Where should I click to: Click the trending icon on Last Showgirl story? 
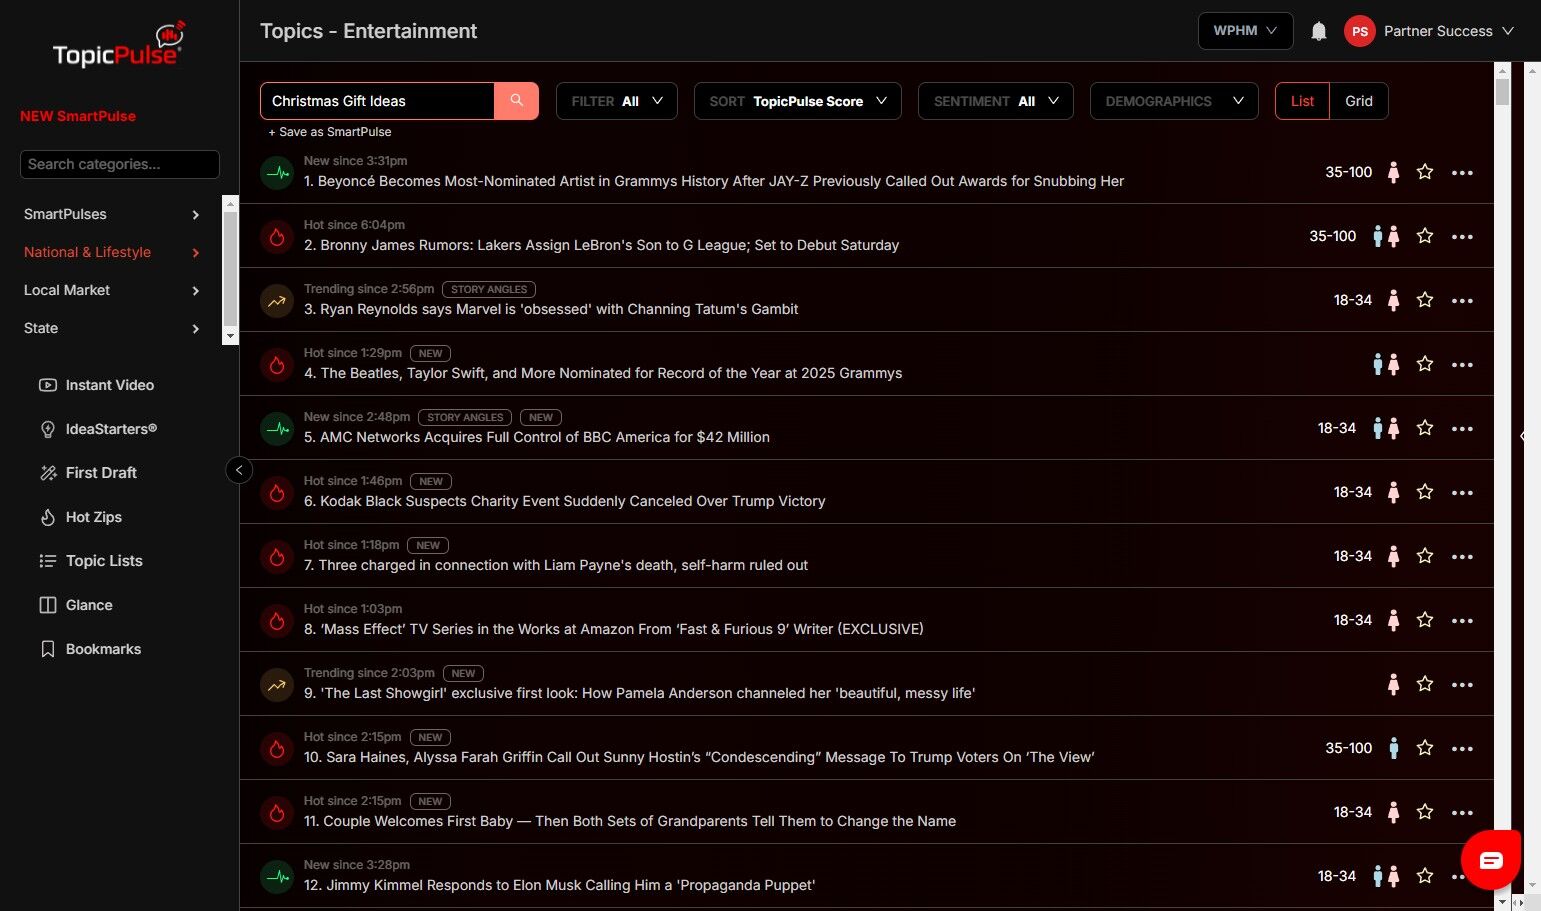277,685
